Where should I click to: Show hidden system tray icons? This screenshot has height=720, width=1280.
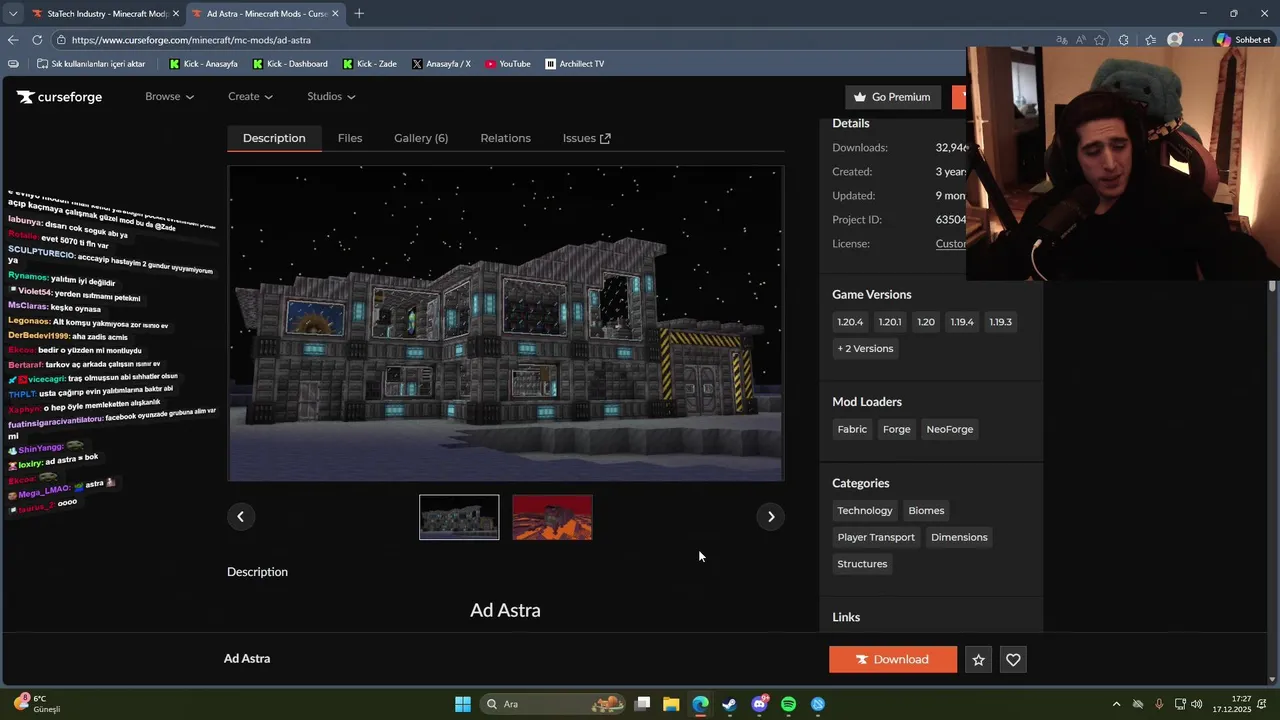pyautogui.click(x=1116, y=704)
